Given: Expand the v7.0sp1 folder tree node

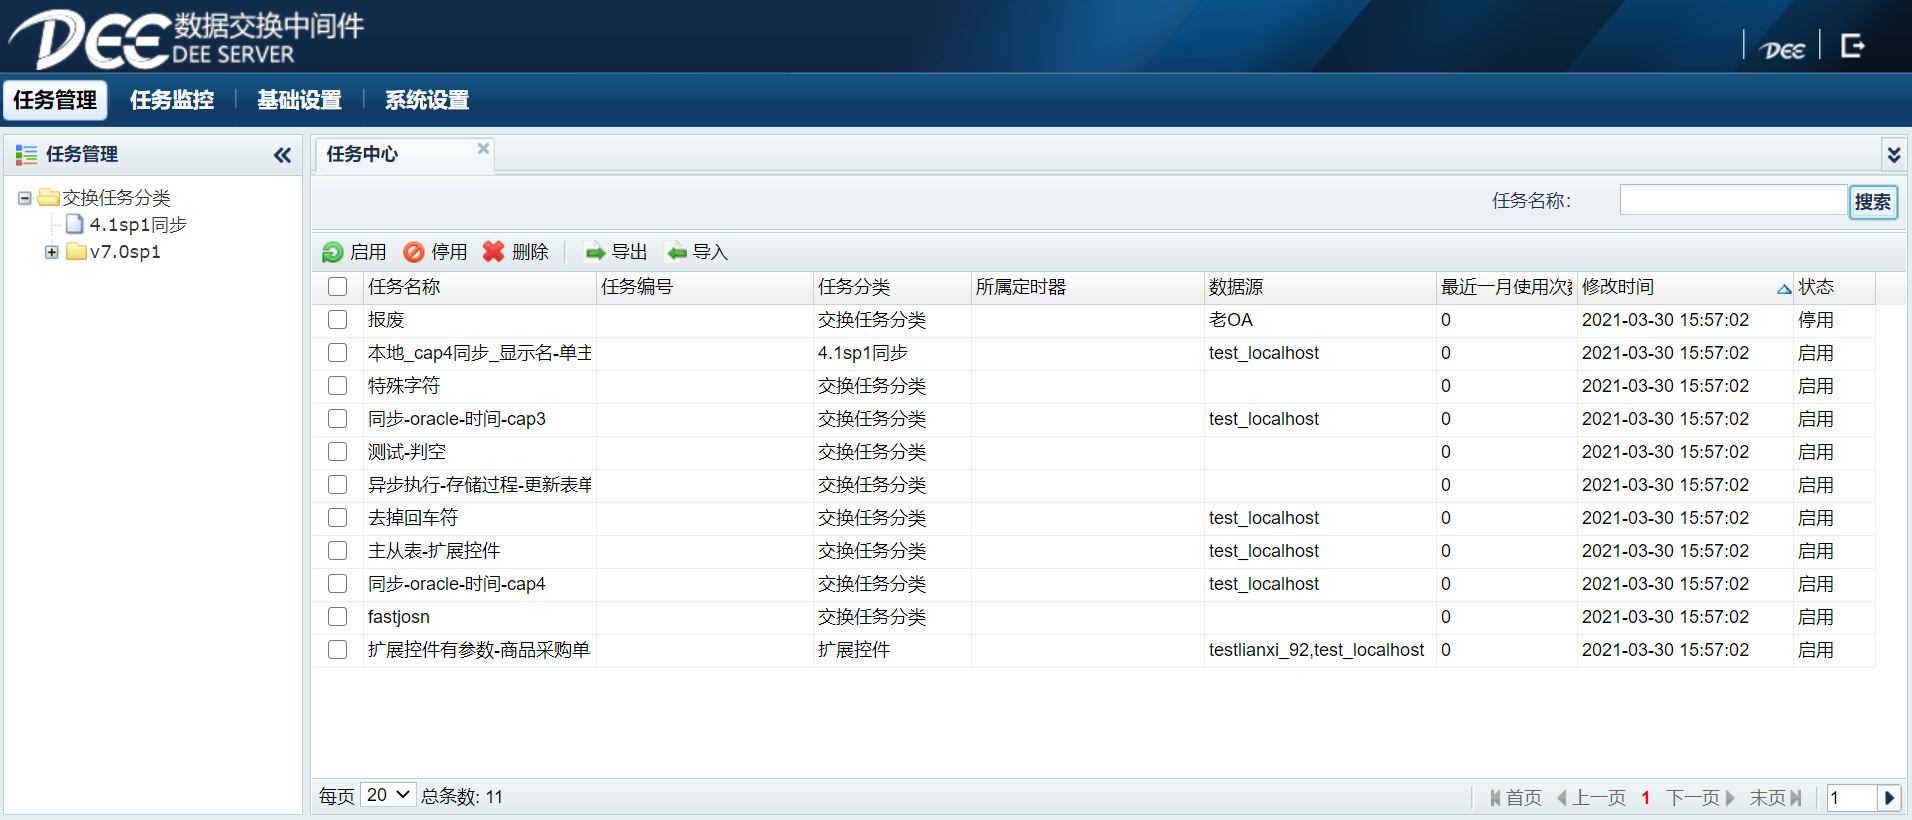Looking at the screenshot, I should [51, 252].
